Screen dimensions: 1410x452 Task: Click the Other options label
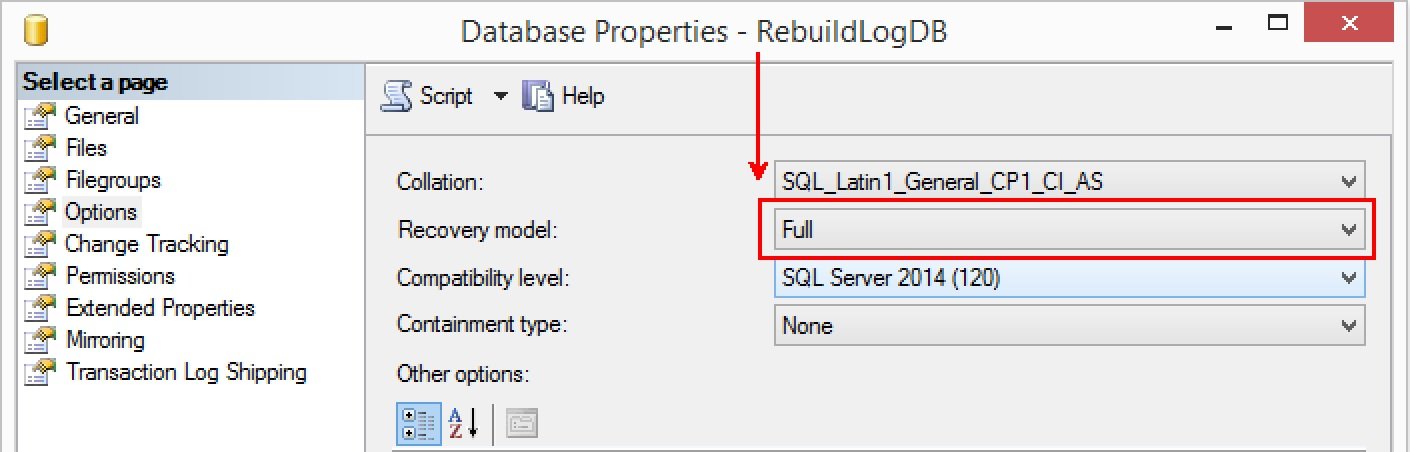463,374
